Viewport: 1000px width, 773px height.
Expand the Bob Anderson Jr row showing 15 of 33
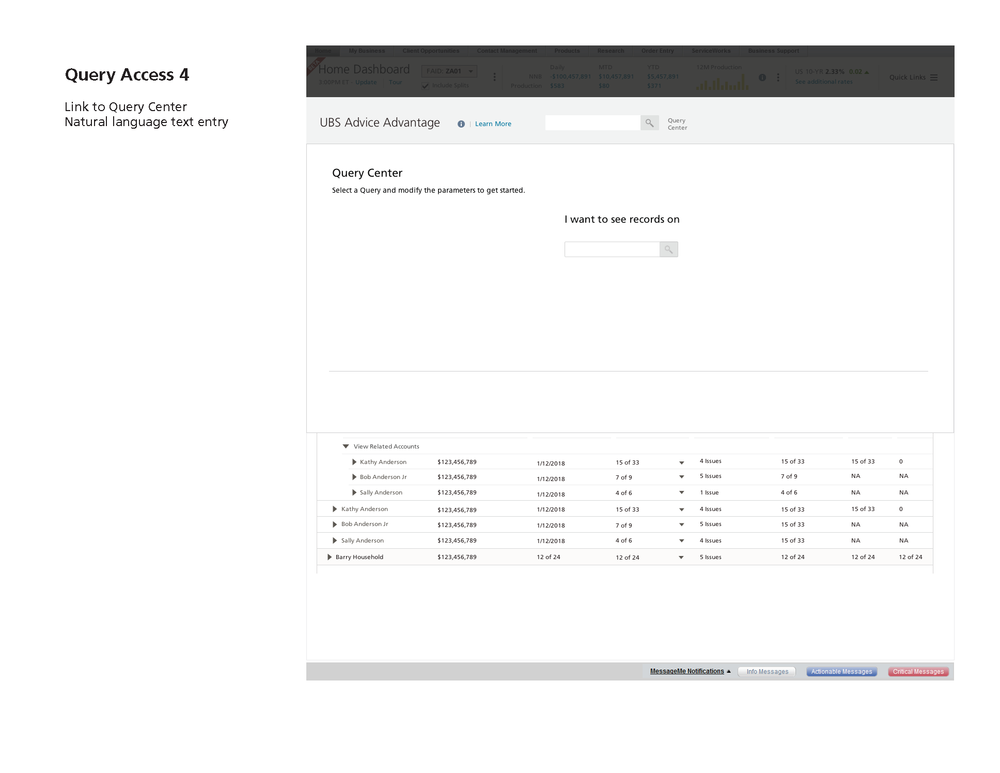(335, 524)
